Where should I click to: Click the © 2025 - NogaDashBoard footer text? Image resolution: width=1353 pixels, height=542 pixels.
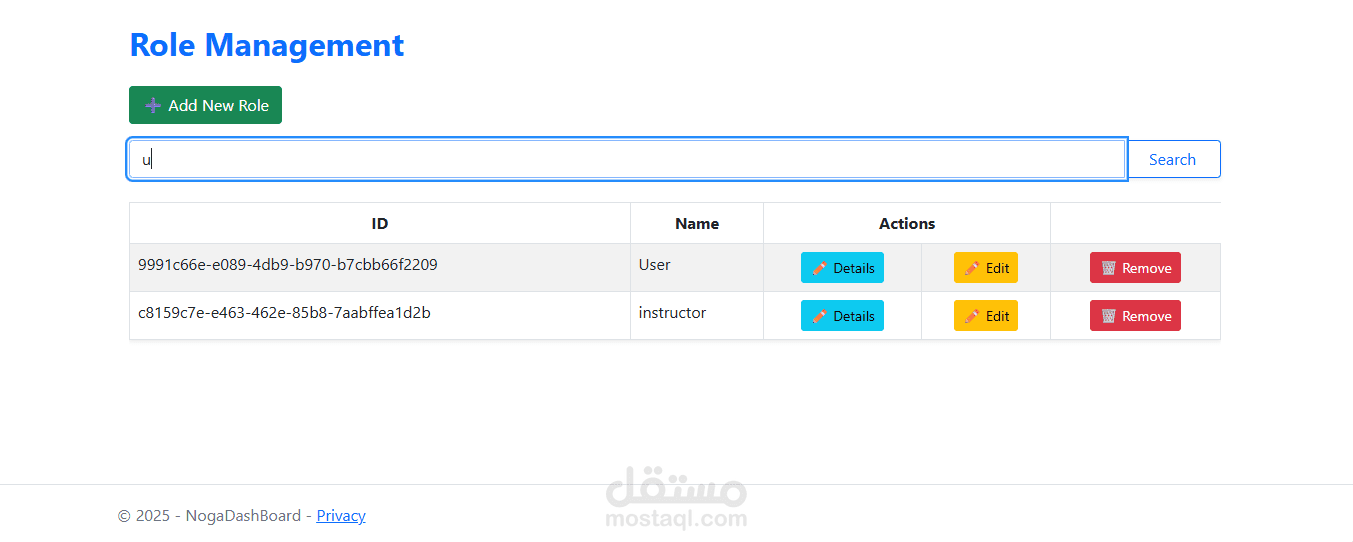tap(209, 516)
